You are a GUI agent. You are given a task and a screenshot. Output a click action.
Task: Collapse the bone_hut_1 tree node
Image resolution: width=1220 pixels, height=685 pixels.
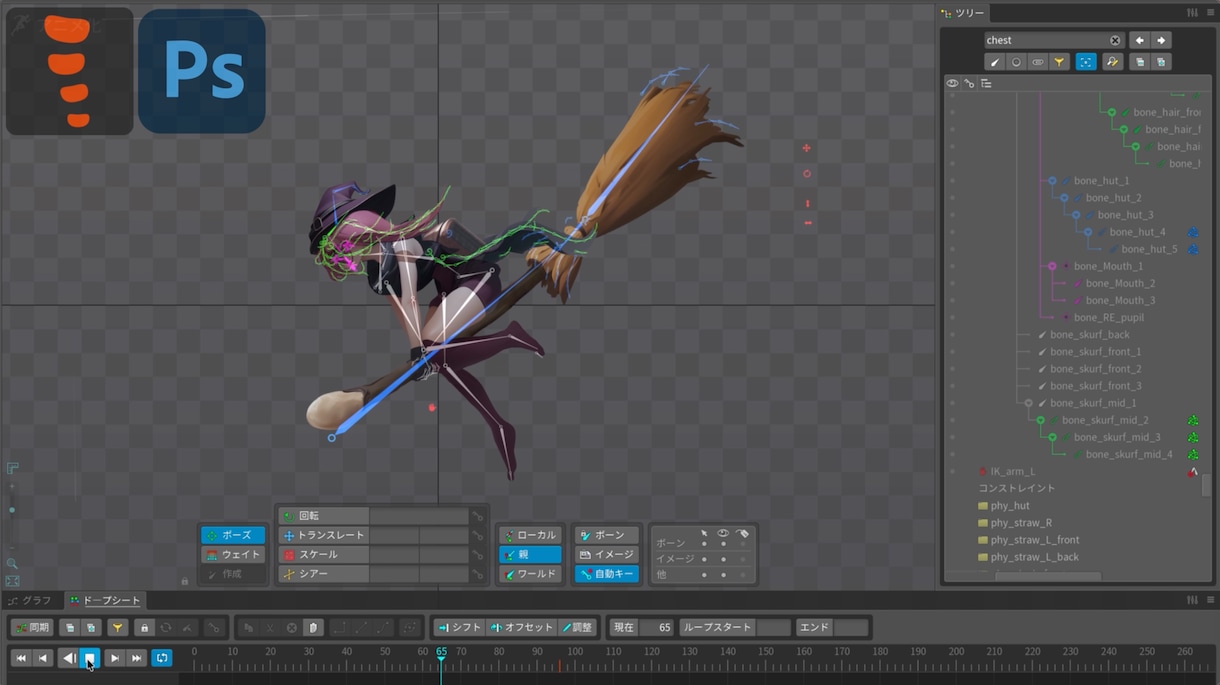1052,181
